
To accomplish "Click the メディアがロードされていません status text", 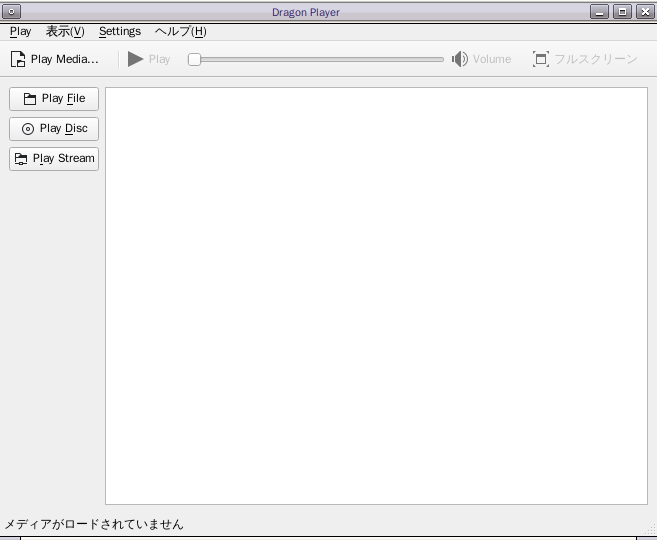I will pyautogui.click(x=94, y=524).
